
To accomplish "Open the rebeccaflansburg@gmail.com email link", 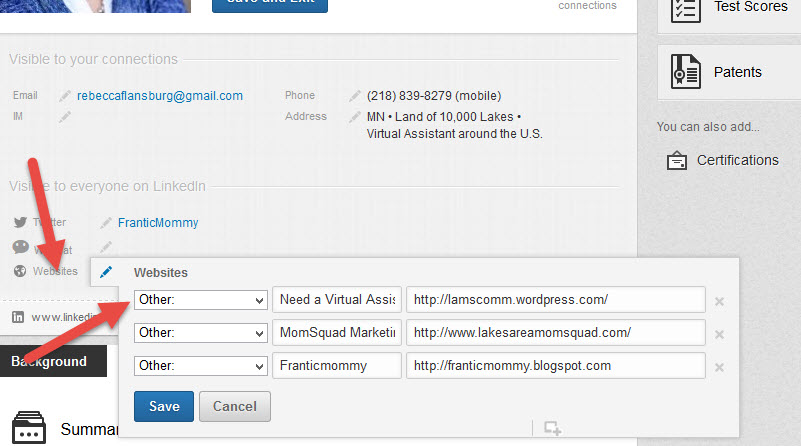I will 160,96.
